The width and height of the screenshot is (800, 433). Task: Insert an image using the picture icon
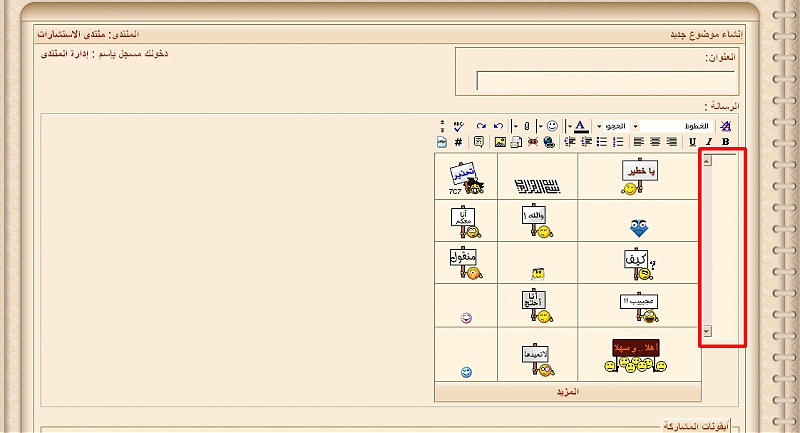pos(500,142)
